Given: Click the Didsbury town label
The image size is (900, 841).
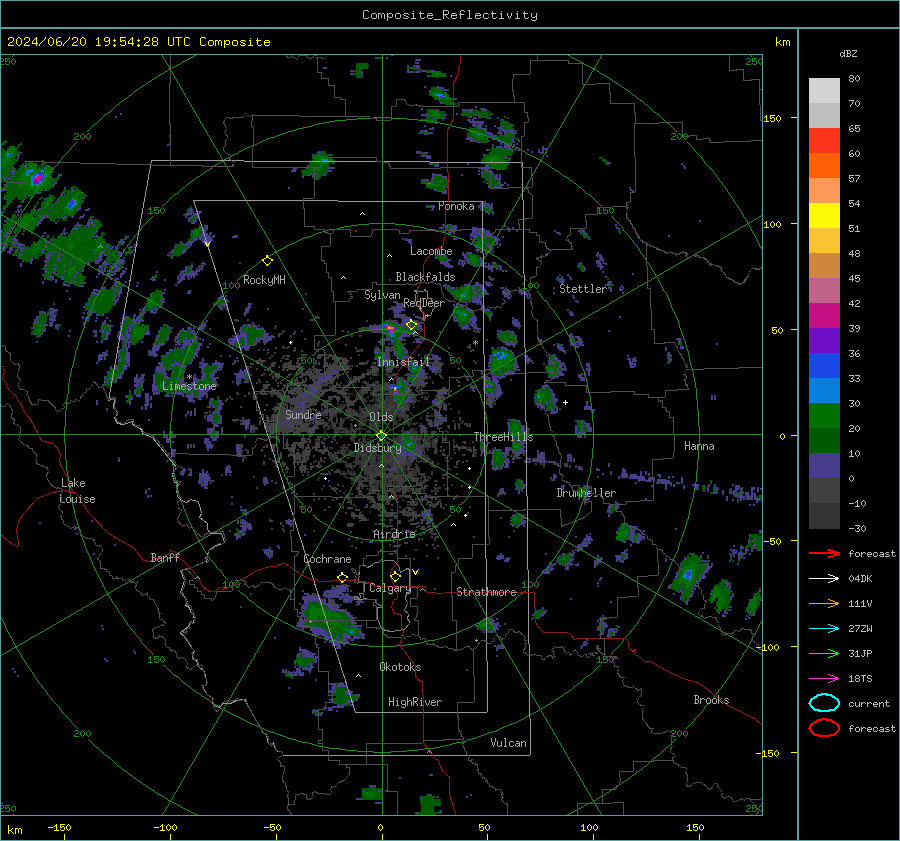Looking at the screenshot, I should coord(377,448).
